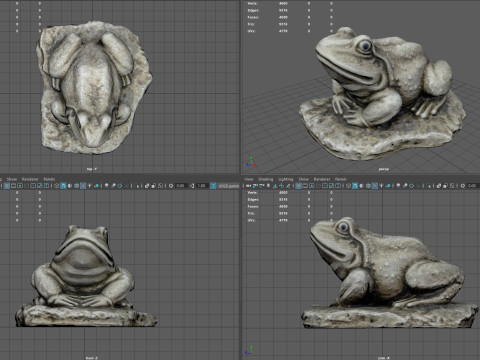
Task: Click Multisample Anti-aliasing in side view toolbar
Action: pyautogui.click(x=411, y=186)
